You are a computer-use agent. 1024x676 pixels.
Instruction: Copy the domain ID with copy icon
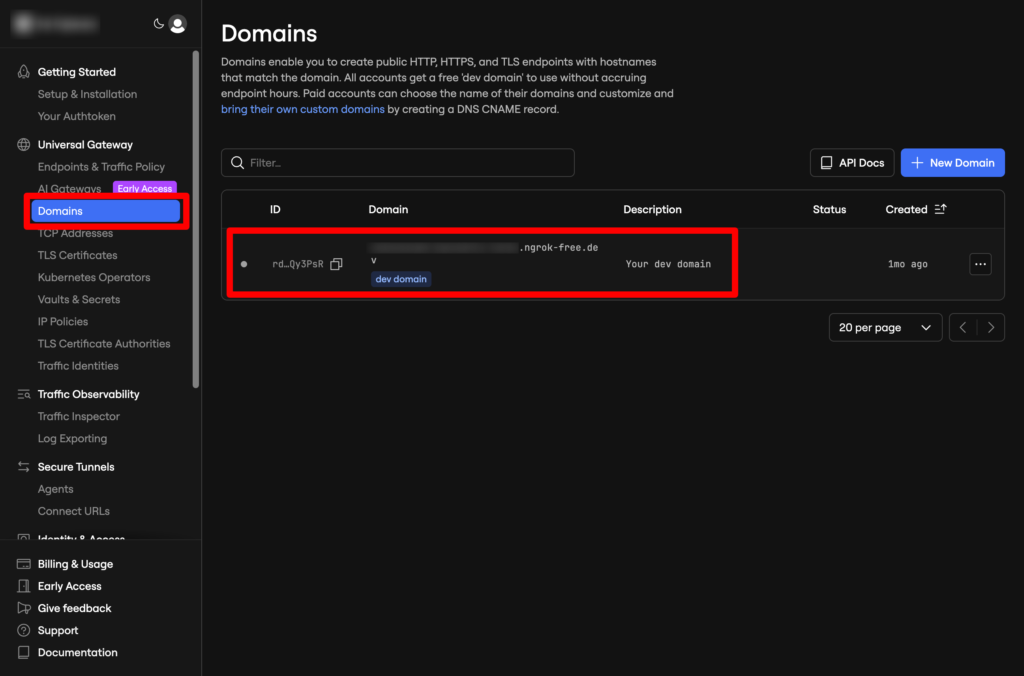coord(336,264)
